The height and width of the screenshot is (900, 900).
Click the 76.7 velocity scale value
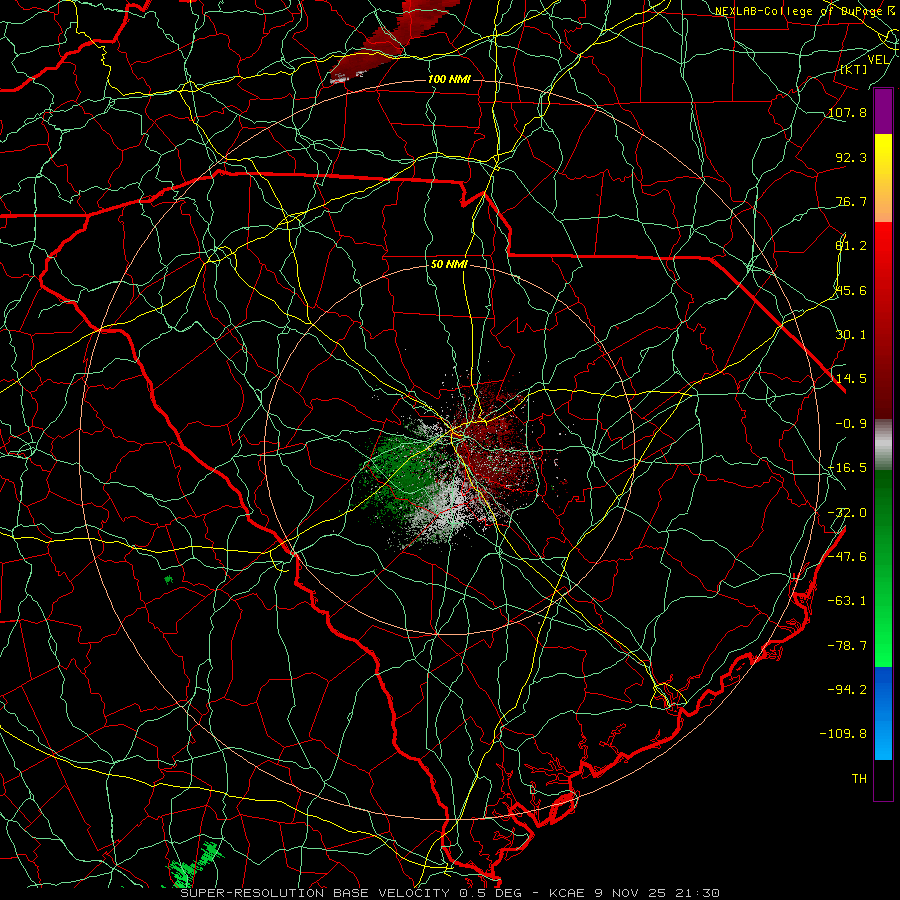pyautogui.click(x=851, y=201)
